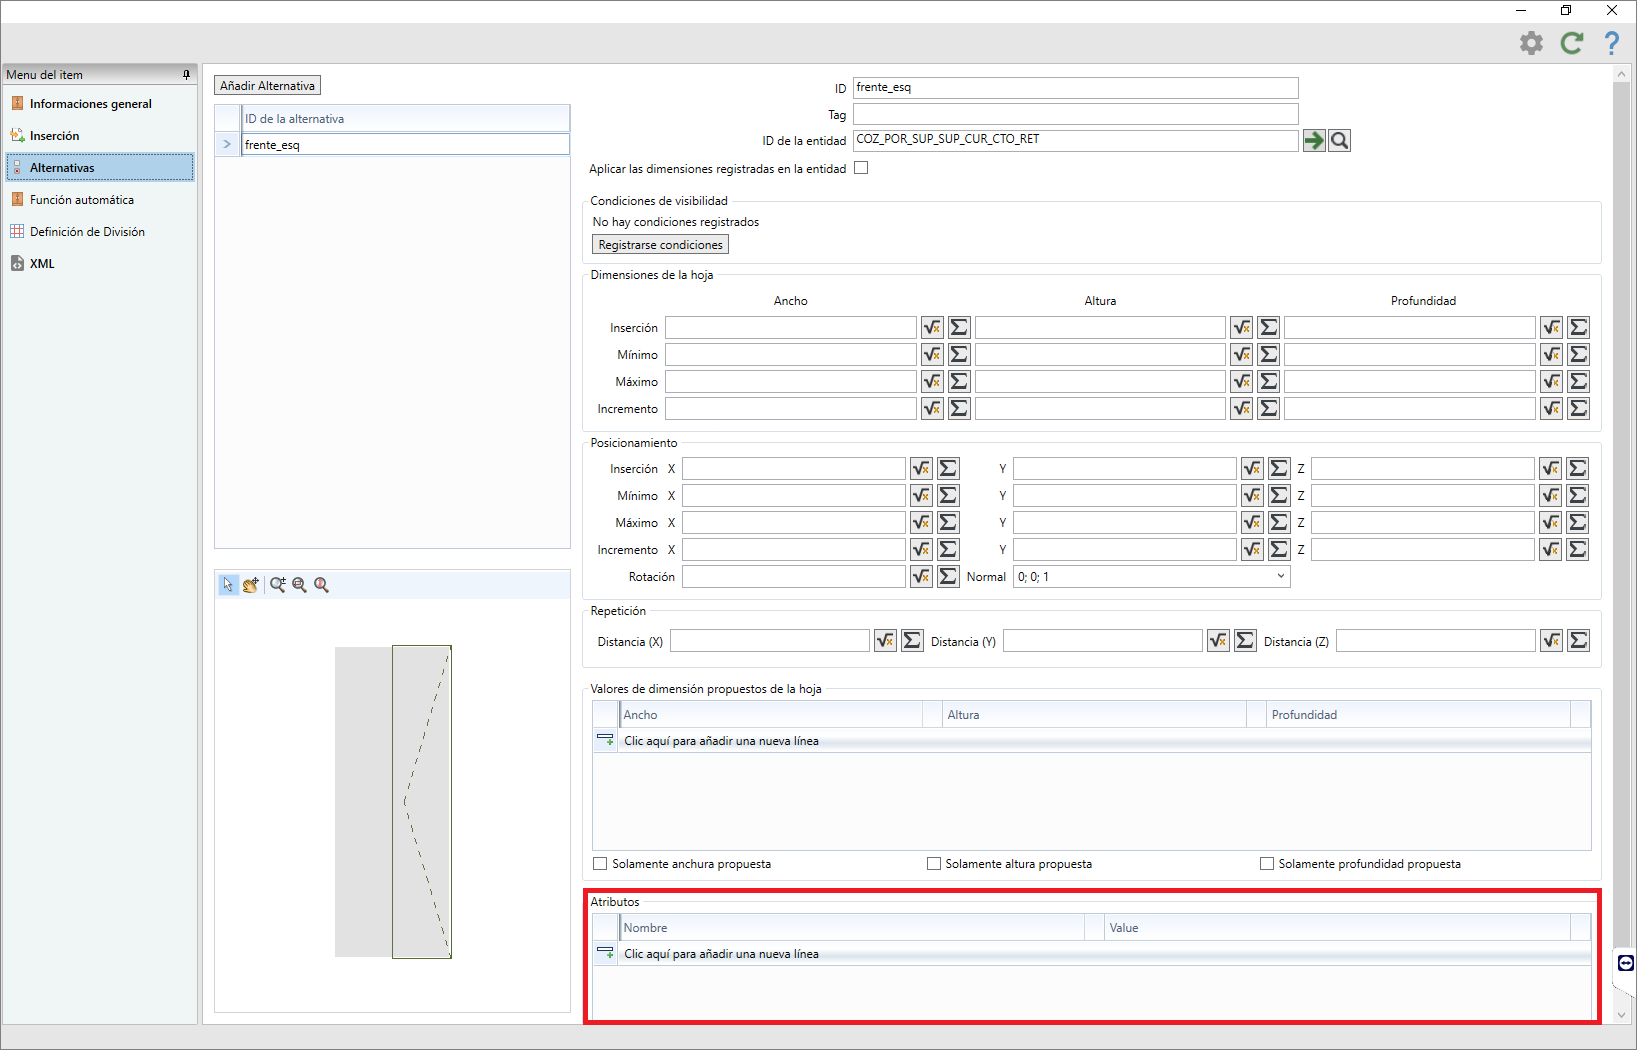
Task: Open formula editor for positioning Inserción X
Action: (x=921, y=469)
